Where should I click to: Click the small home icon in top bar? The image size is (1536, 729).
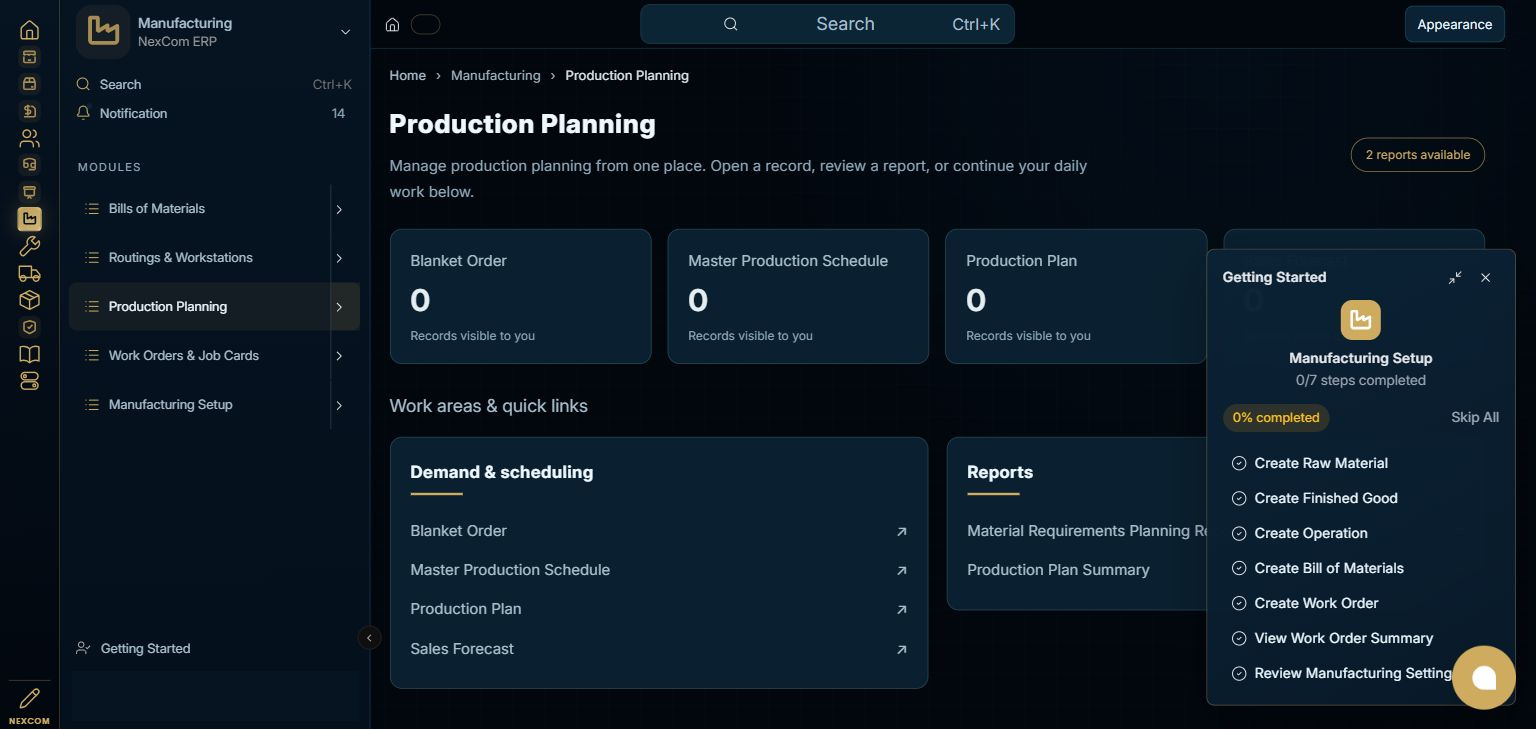[393, 25]
